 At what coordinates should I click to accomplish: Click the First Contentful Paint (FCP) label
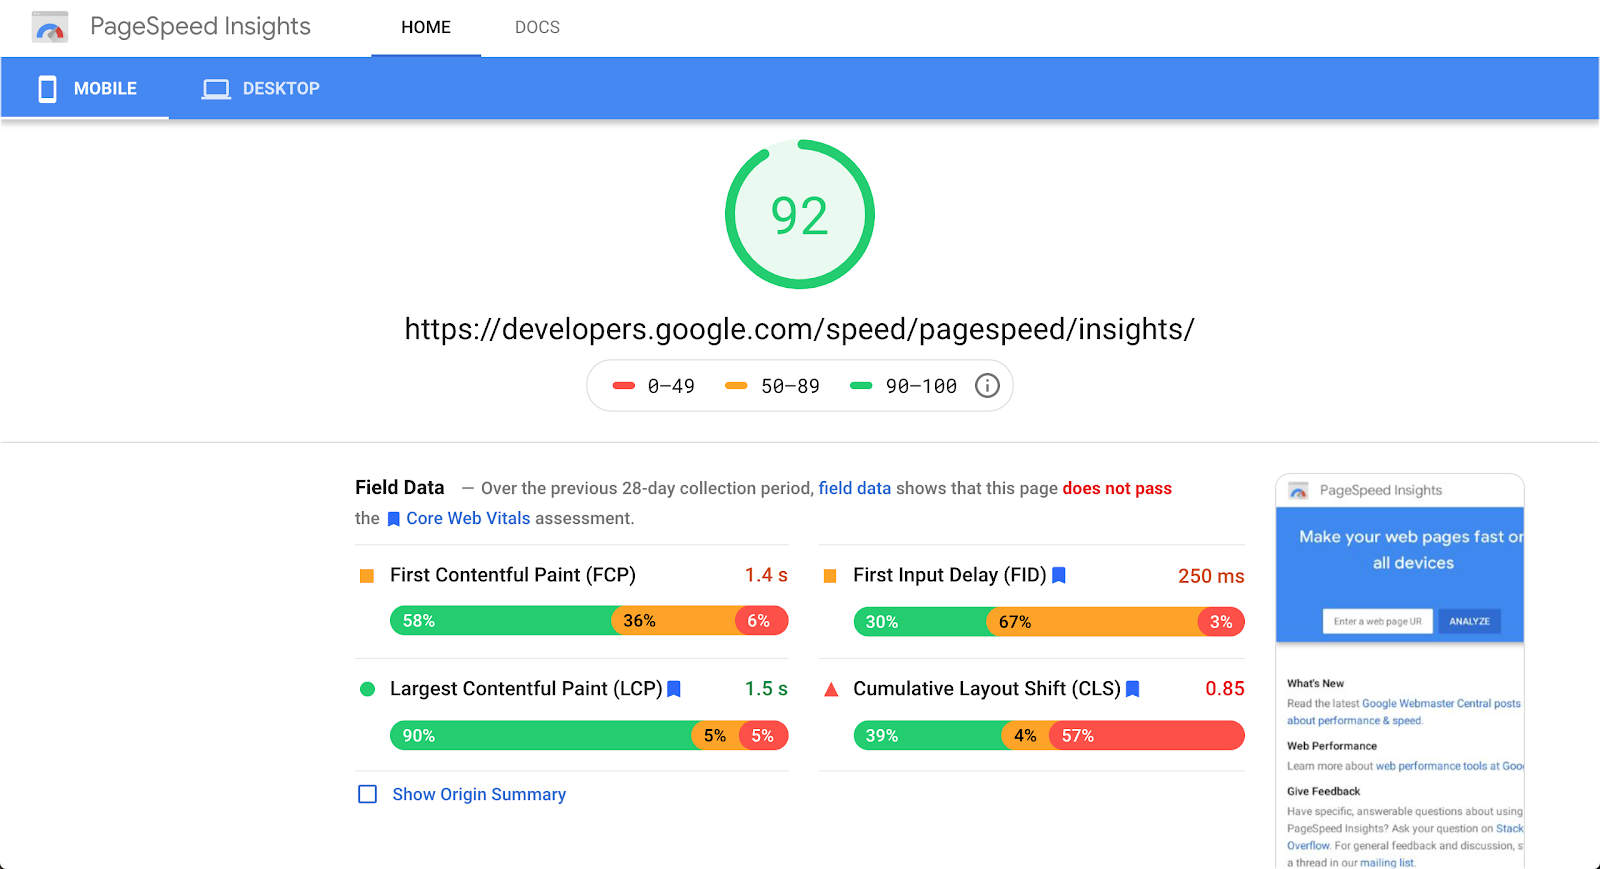pos(513,575)
